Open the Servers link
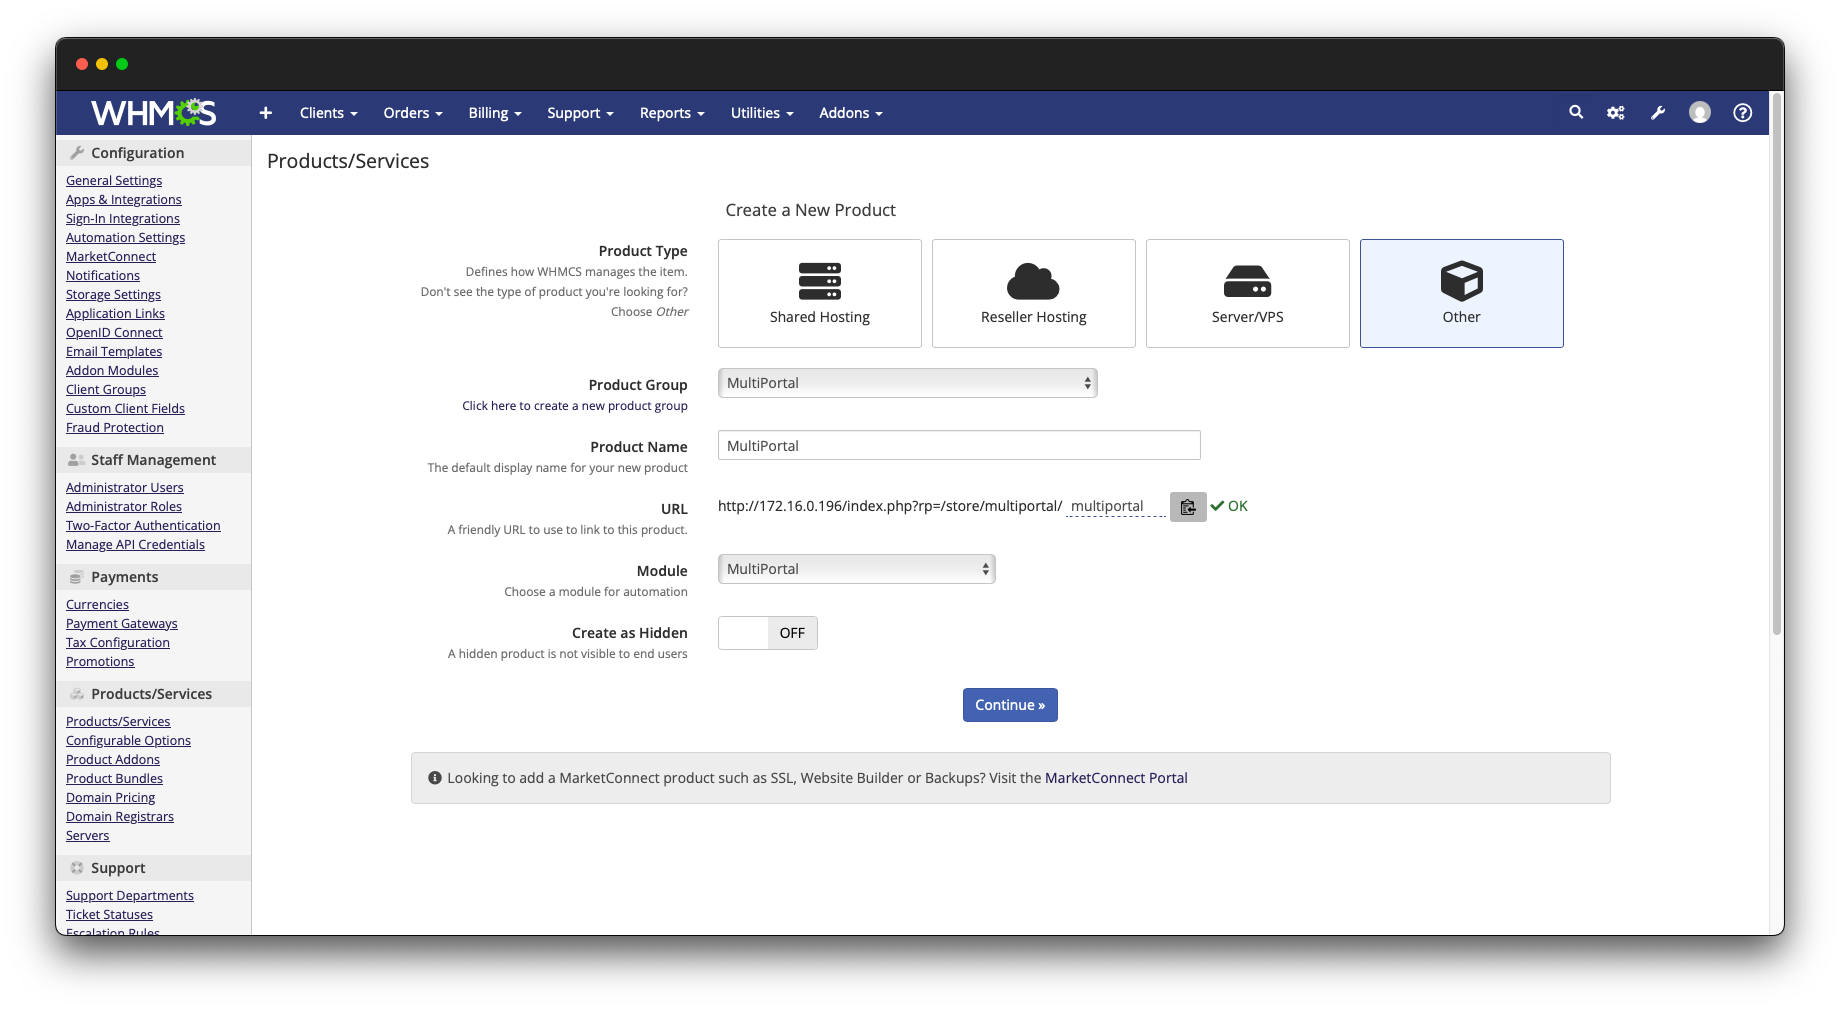1840x1009 pixels. pyautogui.click(x=88, y=836)
